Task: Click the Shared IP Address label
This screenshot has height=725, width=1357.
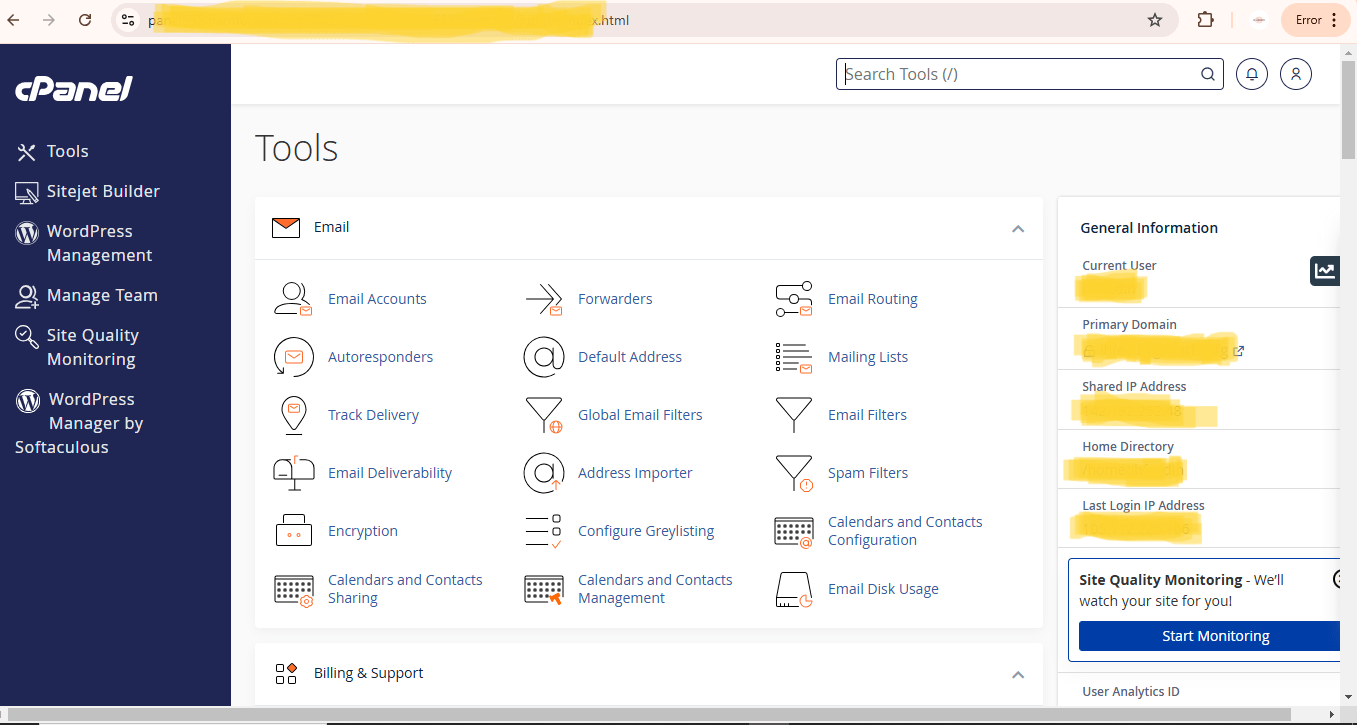Action: [1134, 387]
